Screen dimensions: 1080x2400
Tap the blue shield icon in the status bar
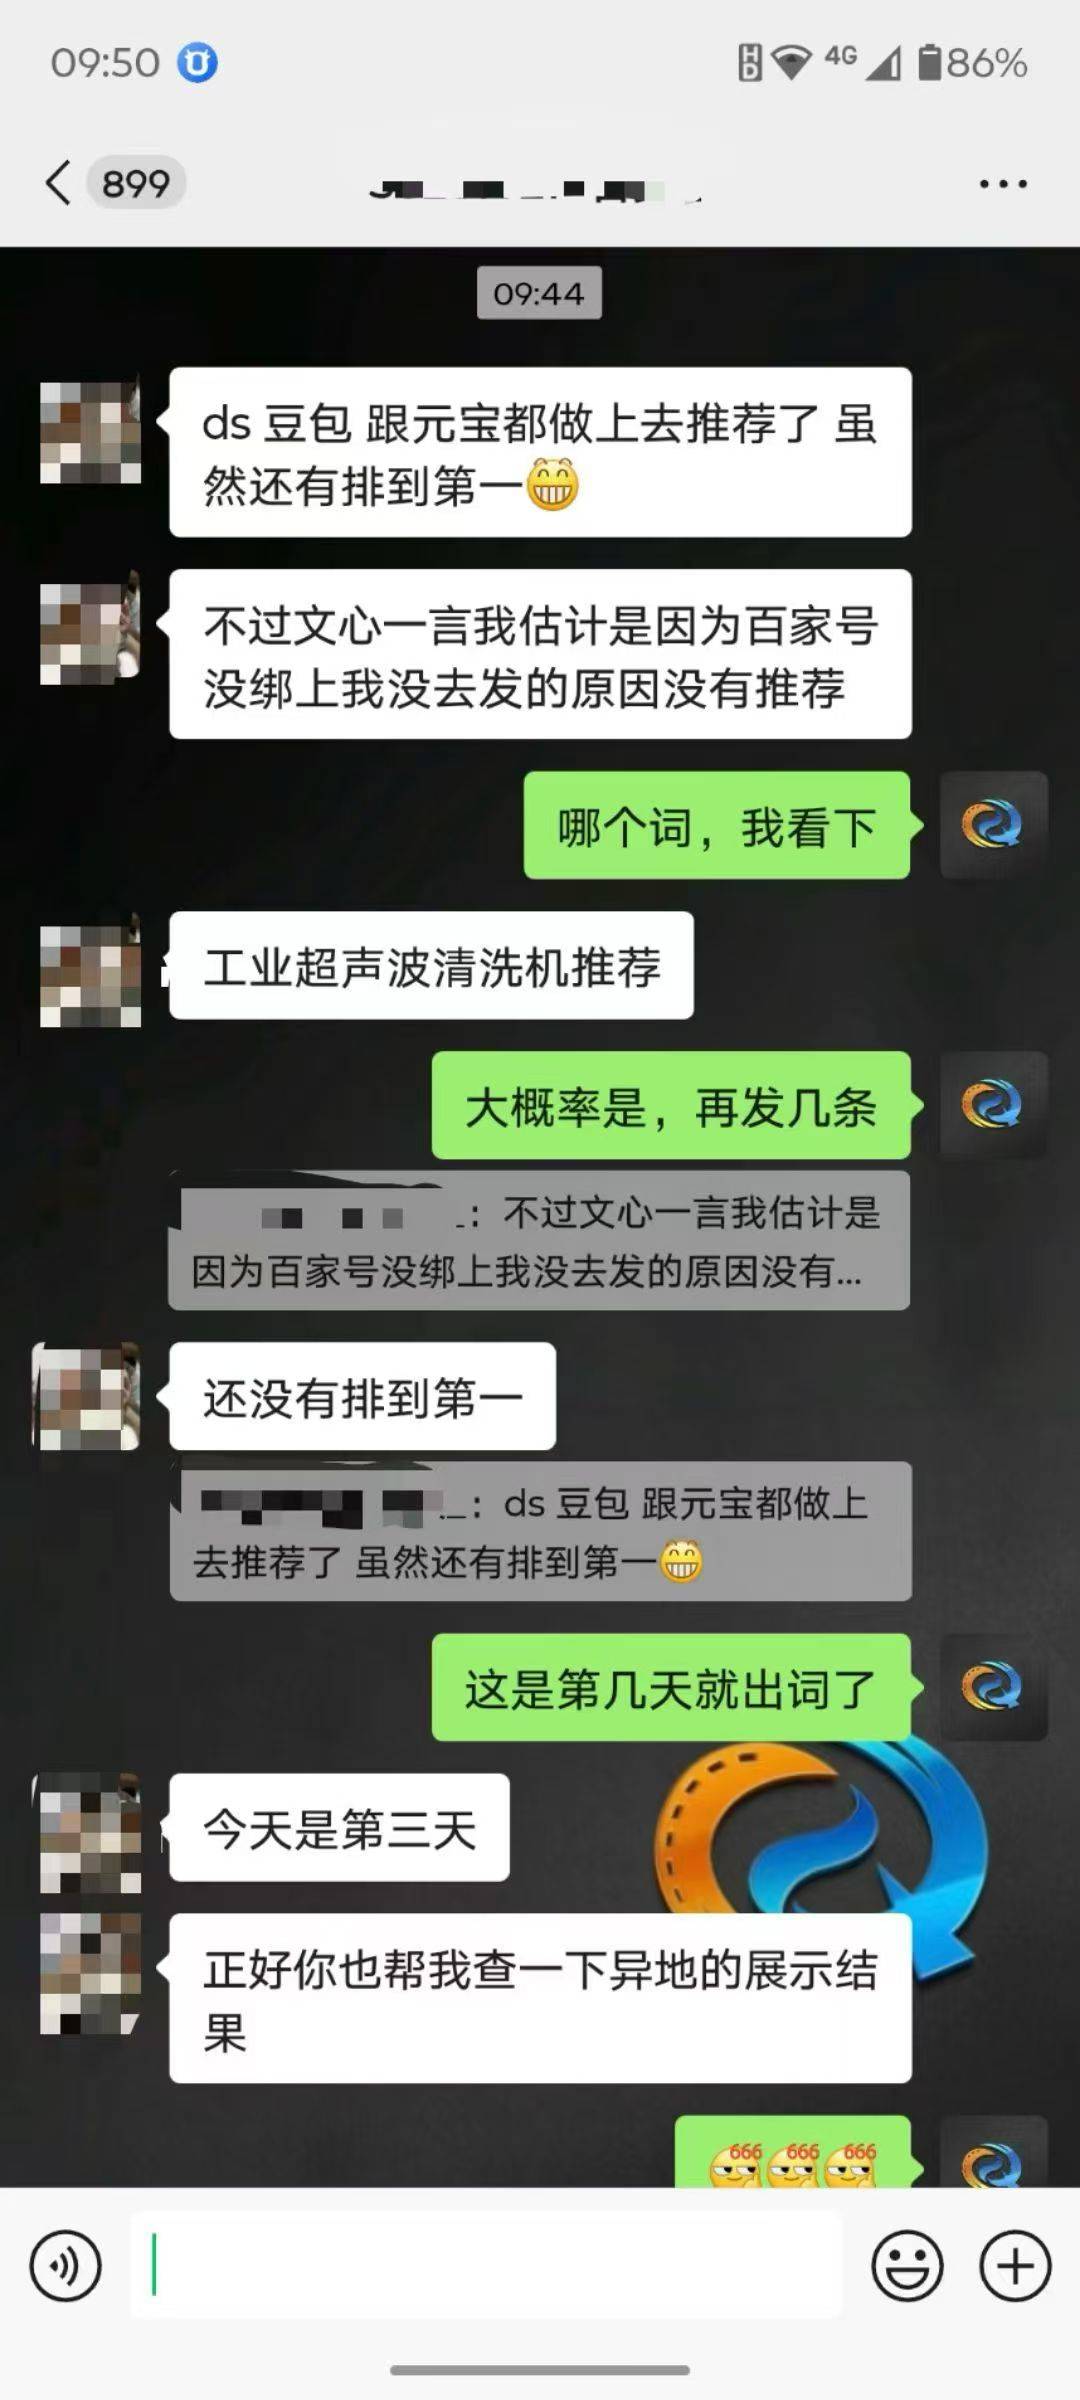coord(198,63)
